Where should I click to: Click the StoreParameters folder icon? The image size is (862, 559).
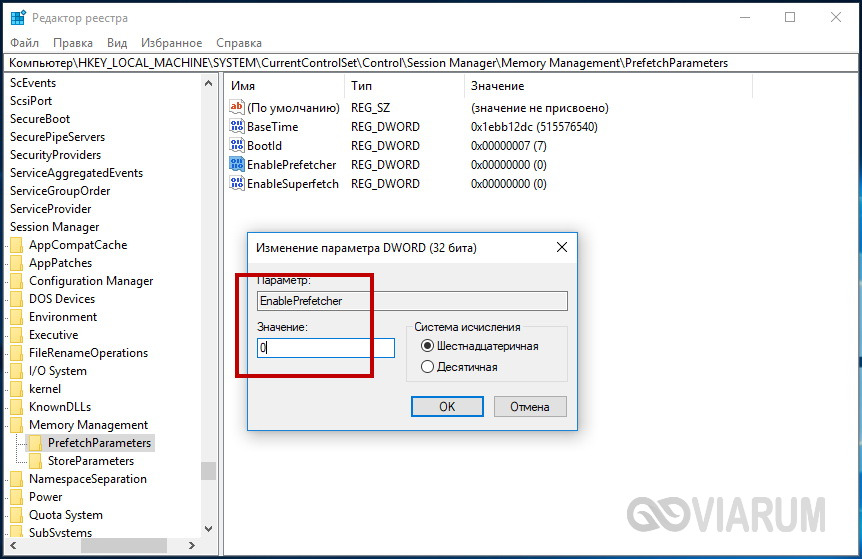tap(36, 461)
